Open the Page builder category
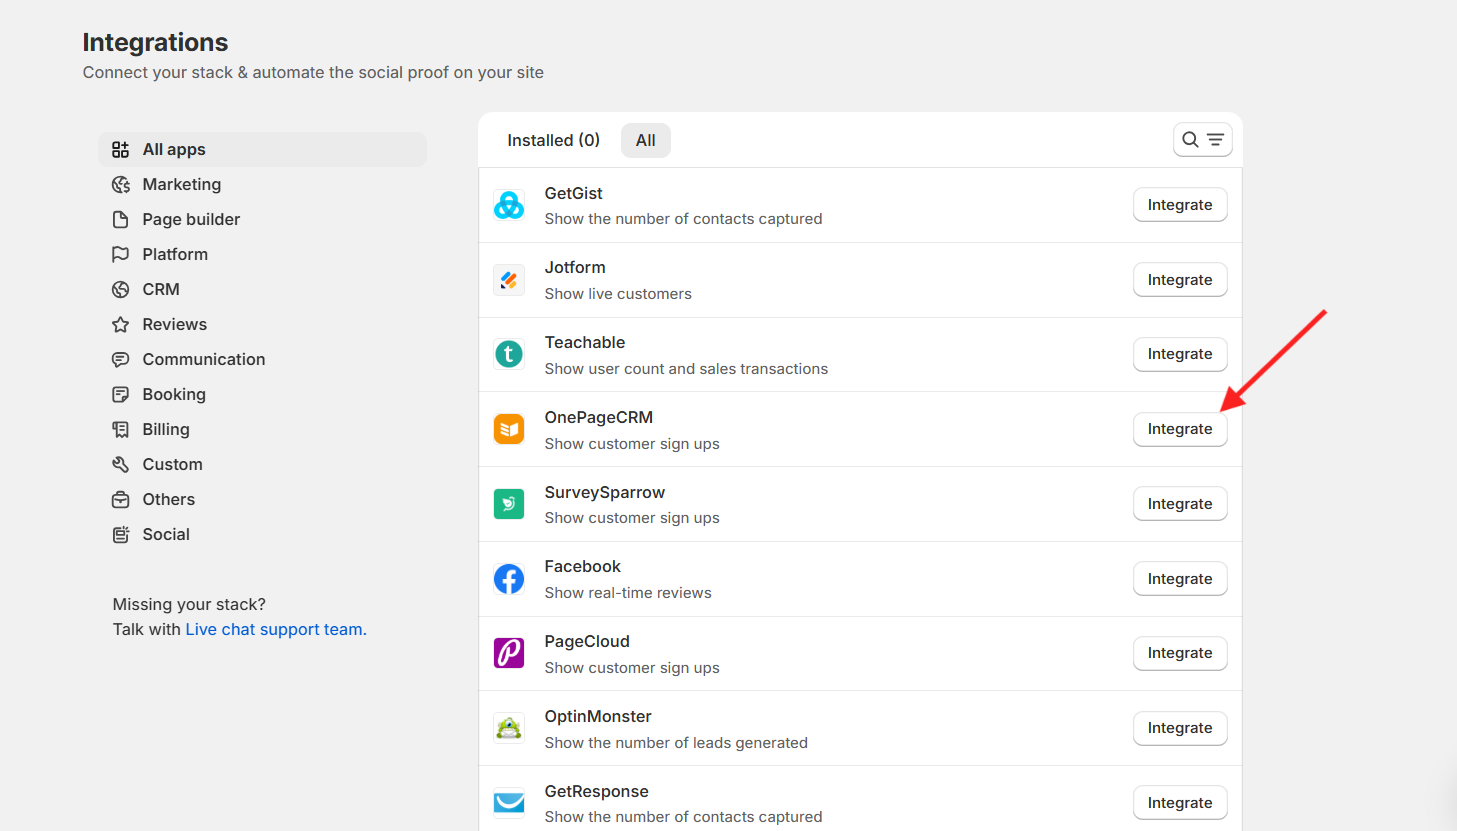Image resolution: width=1457 pixels, height=831 pixels. tap(263, 220)
